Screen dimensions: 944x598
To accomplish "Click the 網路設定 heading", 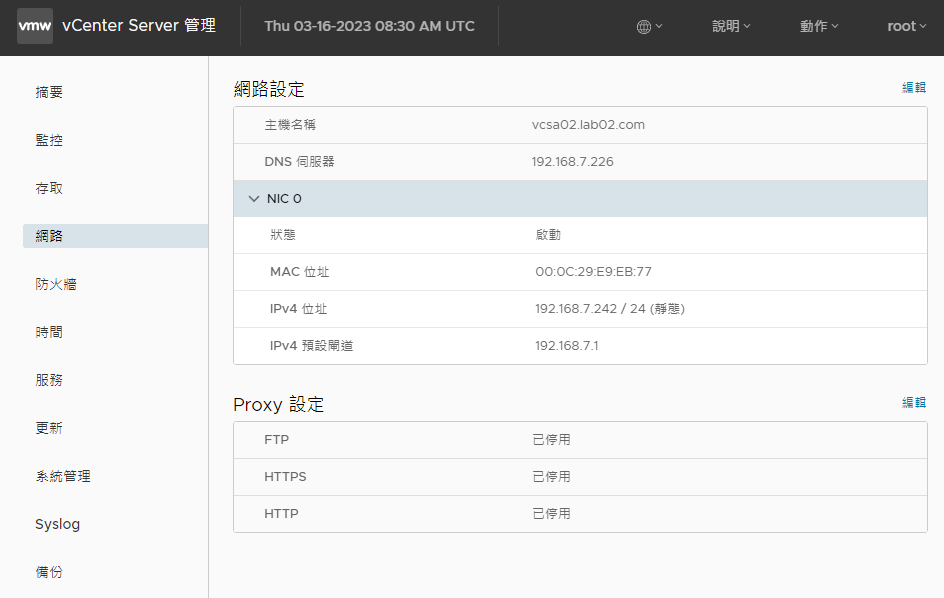I will [x=269, y=89].
